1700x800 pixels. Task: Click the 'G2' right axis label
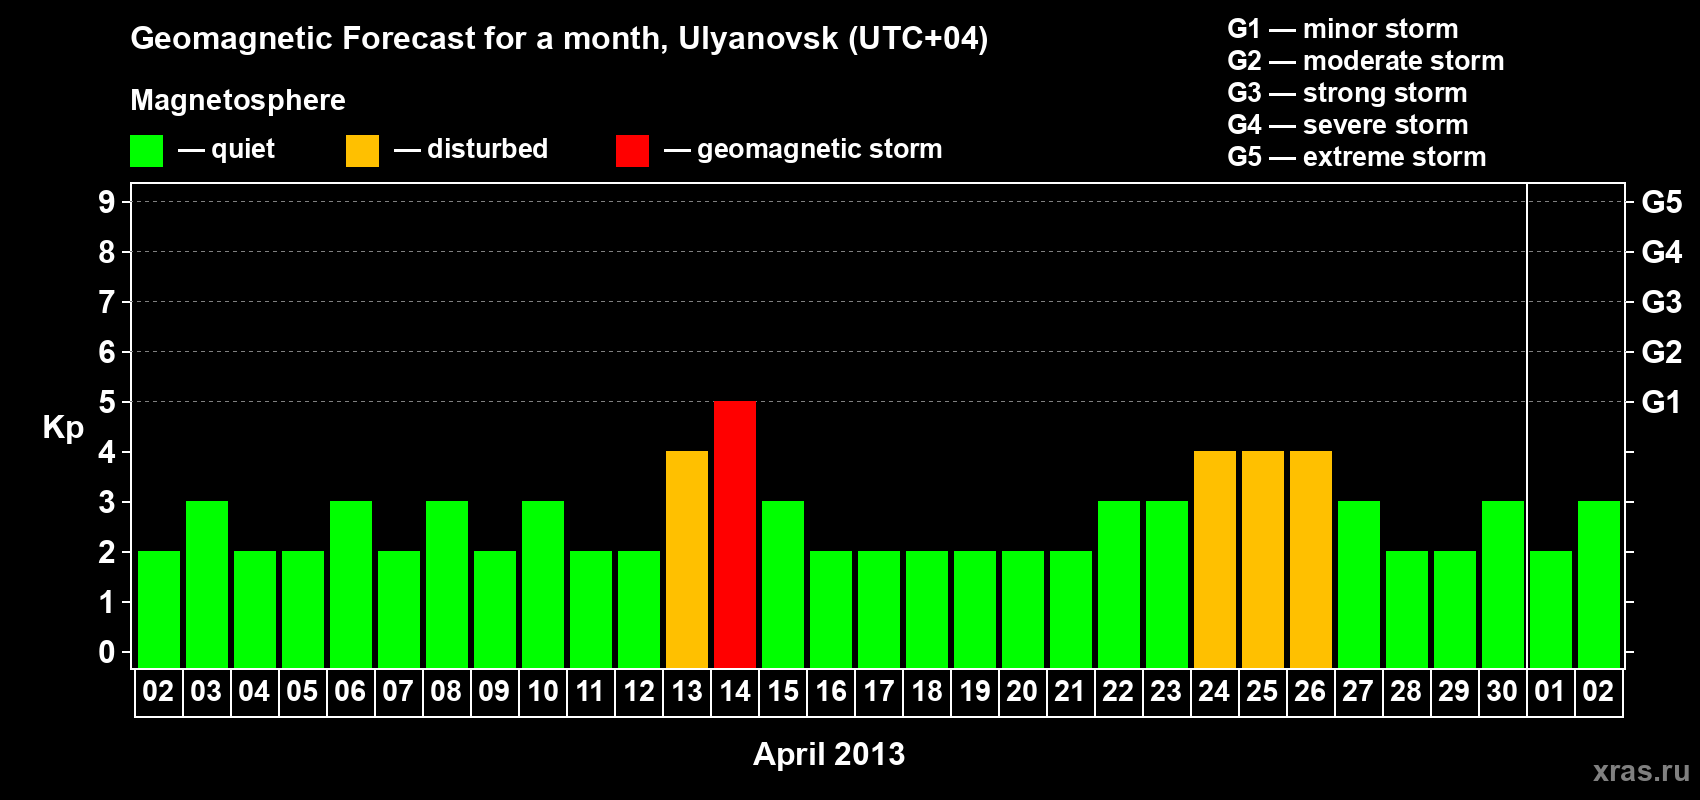(1662, 352)
